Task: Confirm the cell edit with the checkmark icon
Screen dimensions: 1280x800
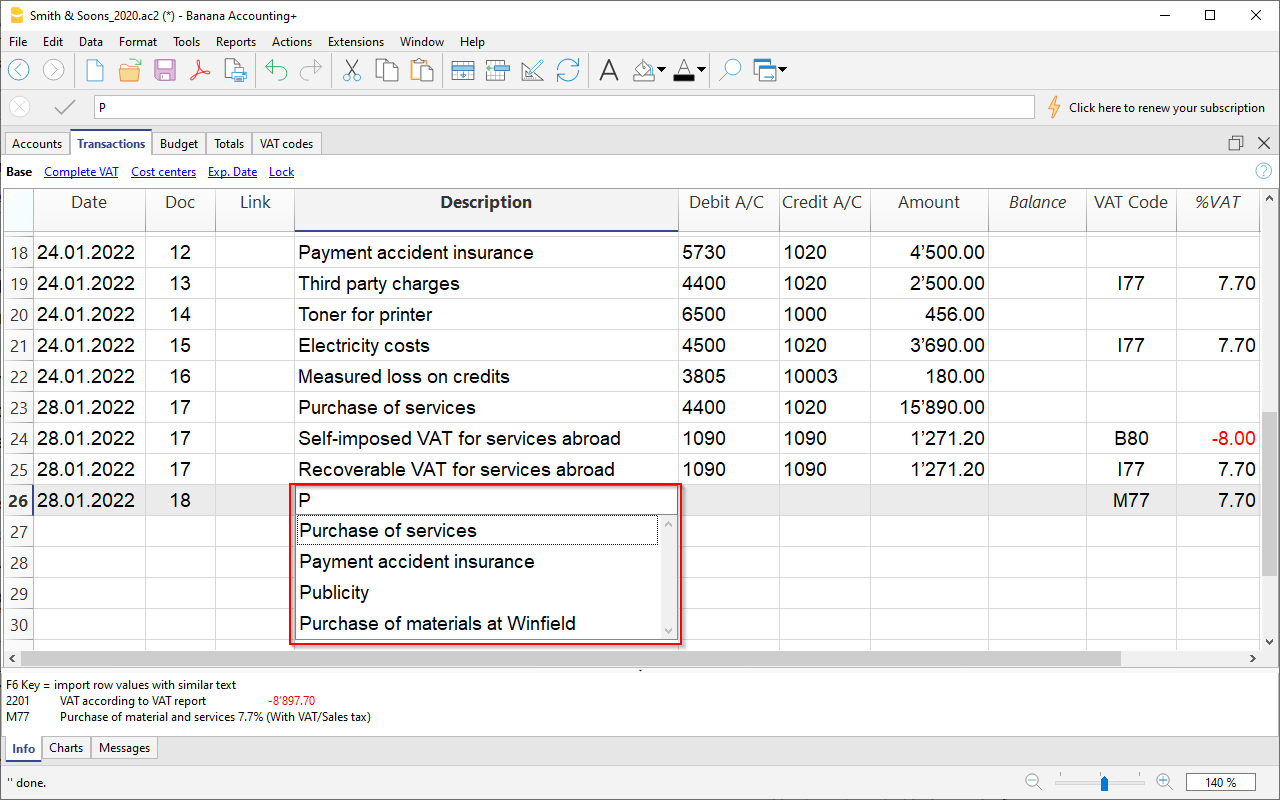Action: (x=65, y=107)
